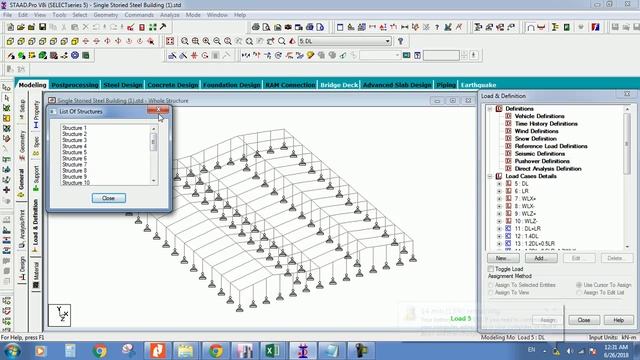This screenshot has height=360, width=640.
Task: Select Seismic Definitions tree item
Action: tap(540, 153)
